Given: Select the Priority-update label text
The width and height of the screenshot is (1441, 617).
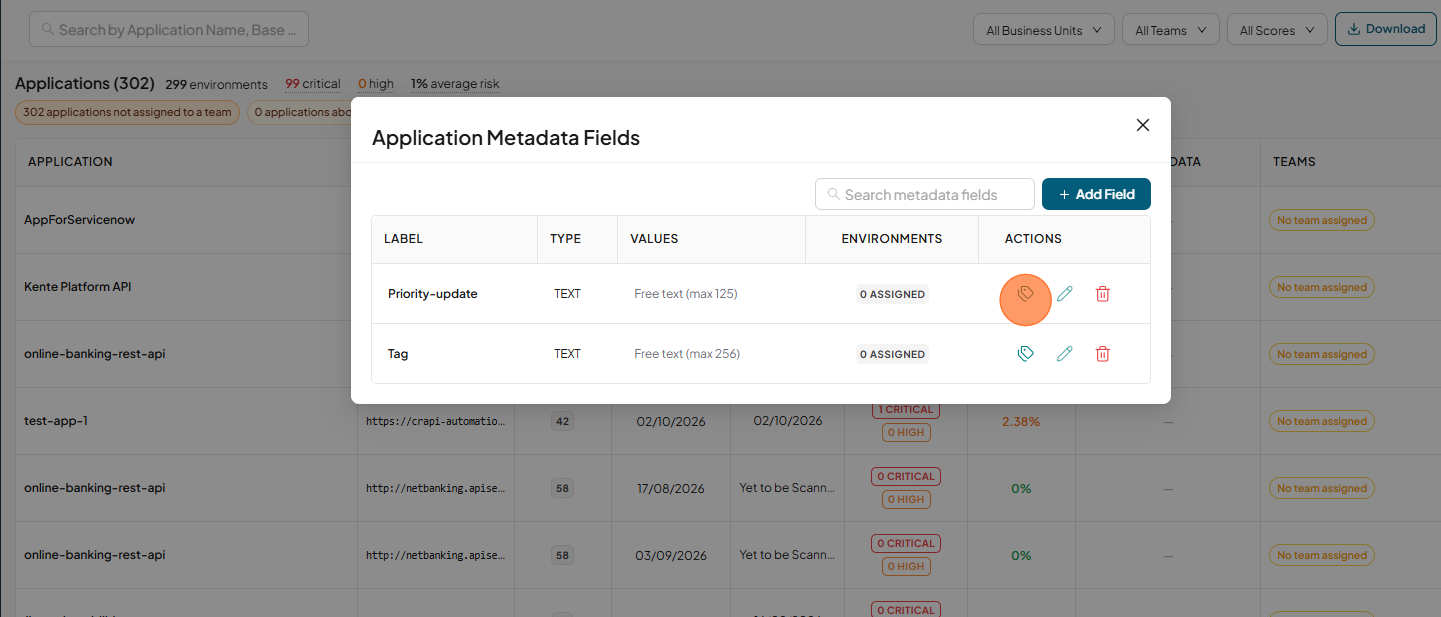Looking at the screenshot, I should point(433,294).
